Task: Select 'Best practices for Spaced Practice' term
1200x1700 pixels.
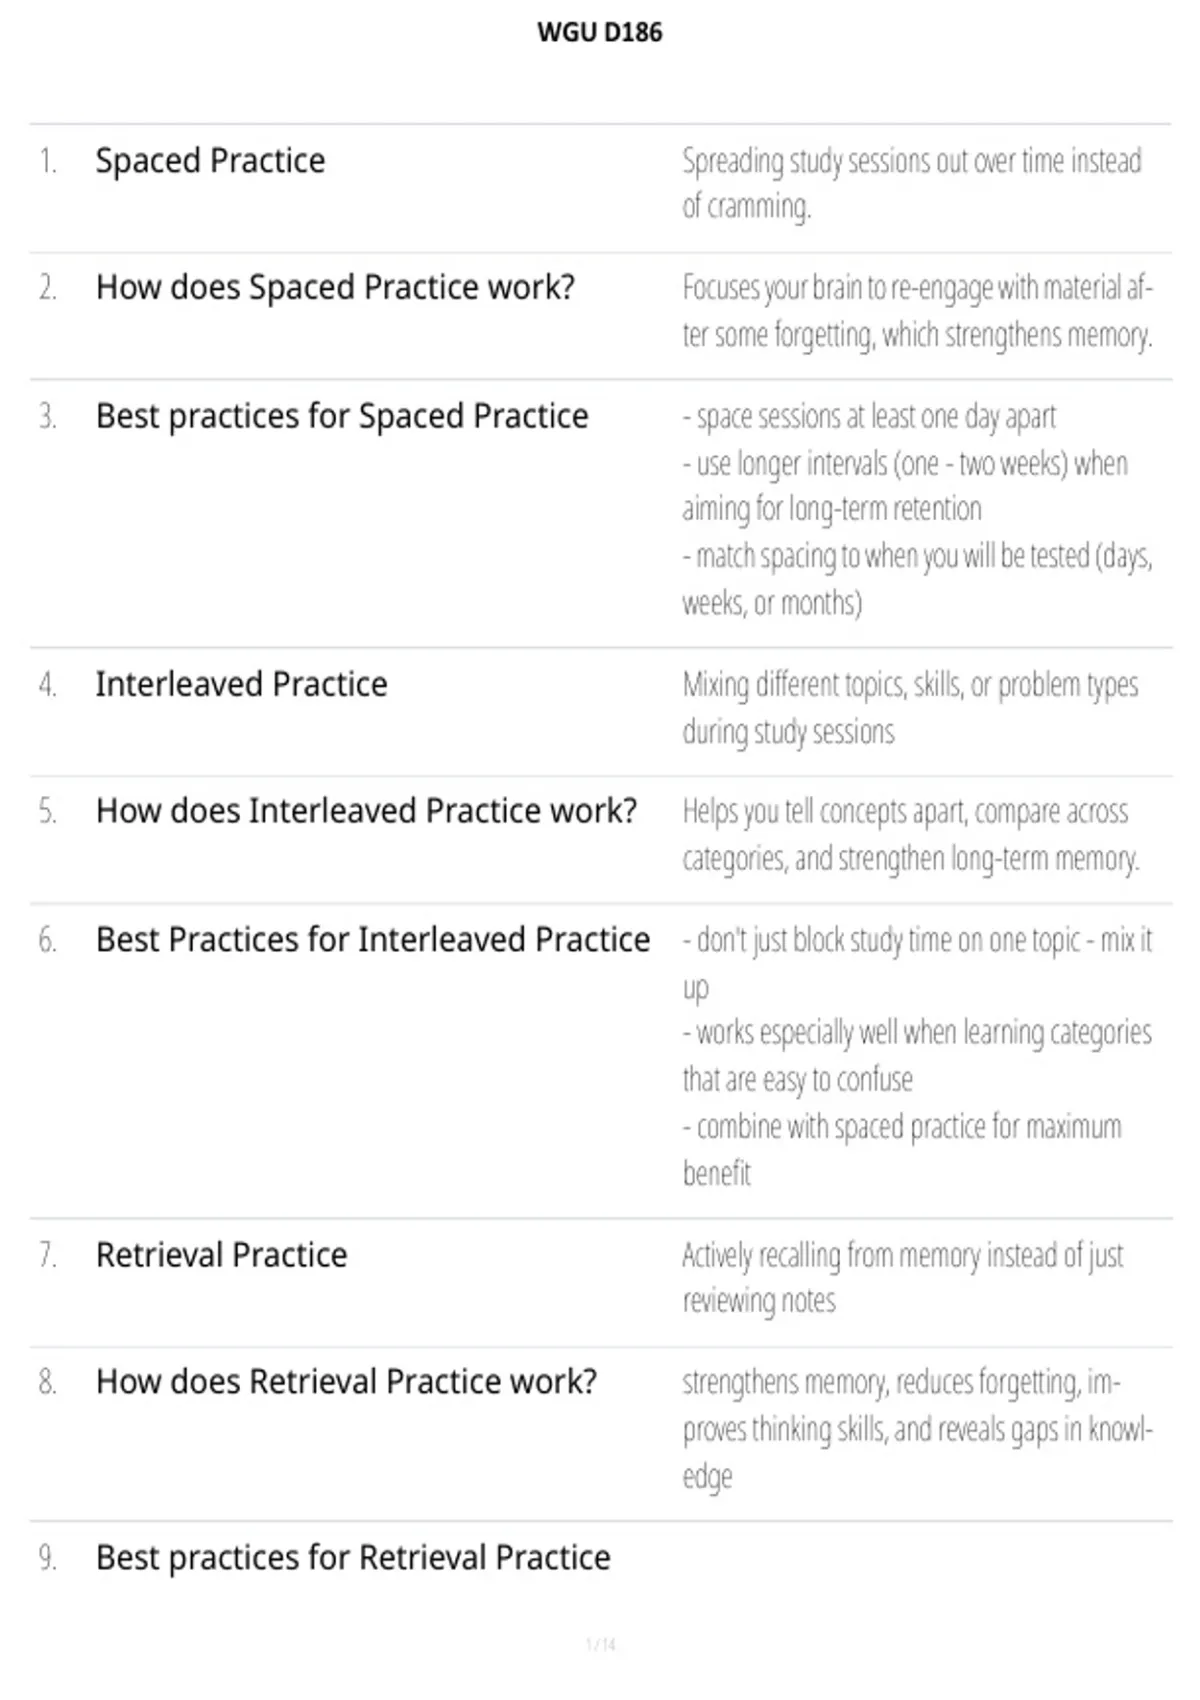Action: [342, 416]
